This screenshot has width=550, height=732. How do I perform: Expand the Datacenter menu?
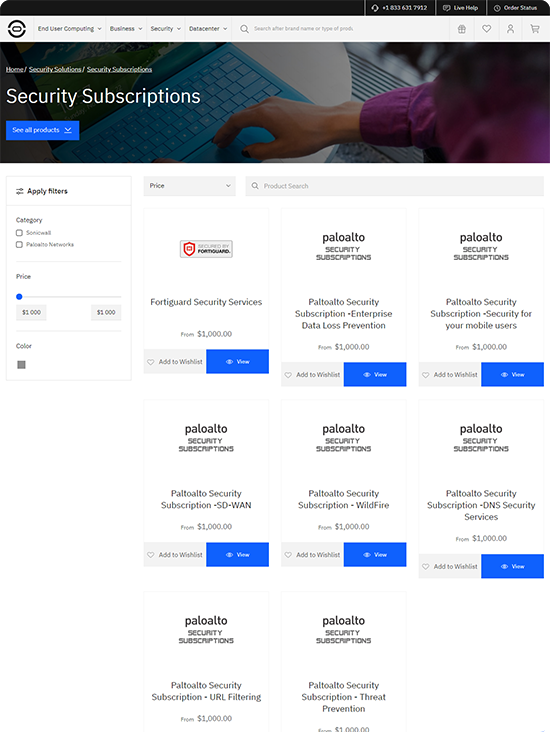coord(208,29)
